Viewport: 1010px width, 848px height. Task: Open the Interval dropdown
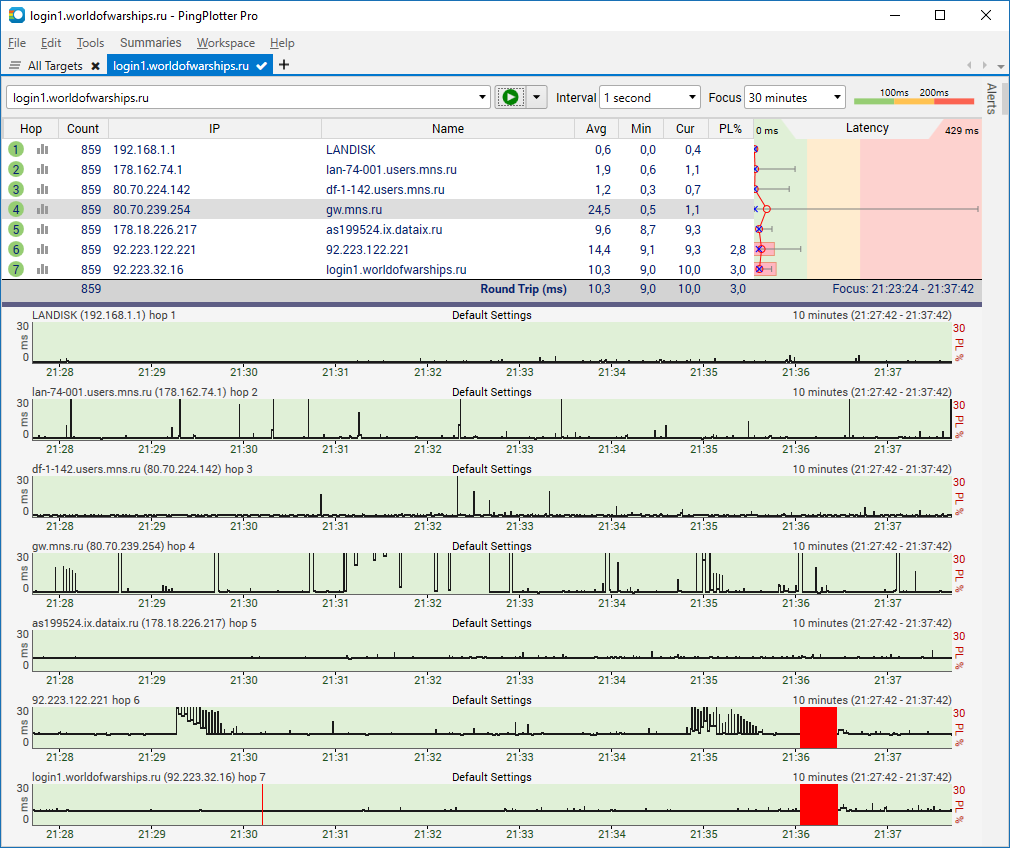(692, 97)
